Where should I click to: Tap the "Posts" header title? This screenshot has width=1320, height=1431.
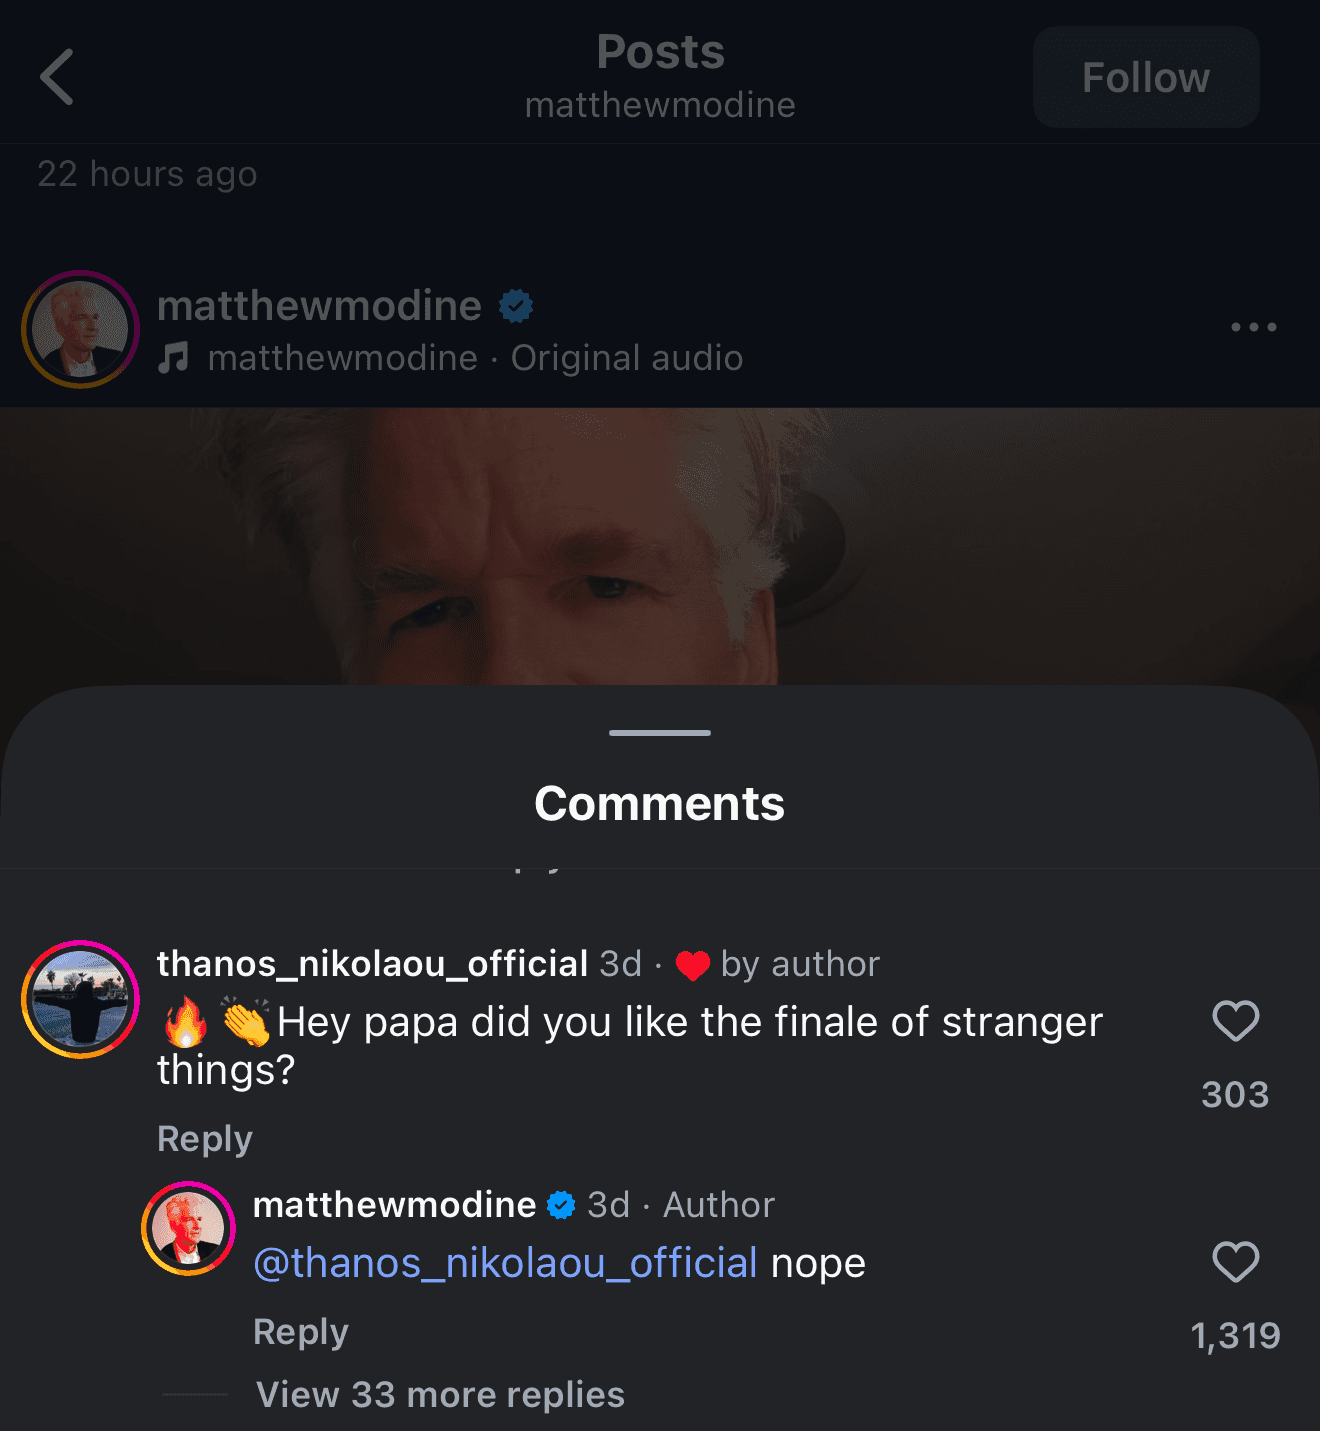tap(660, 52)
